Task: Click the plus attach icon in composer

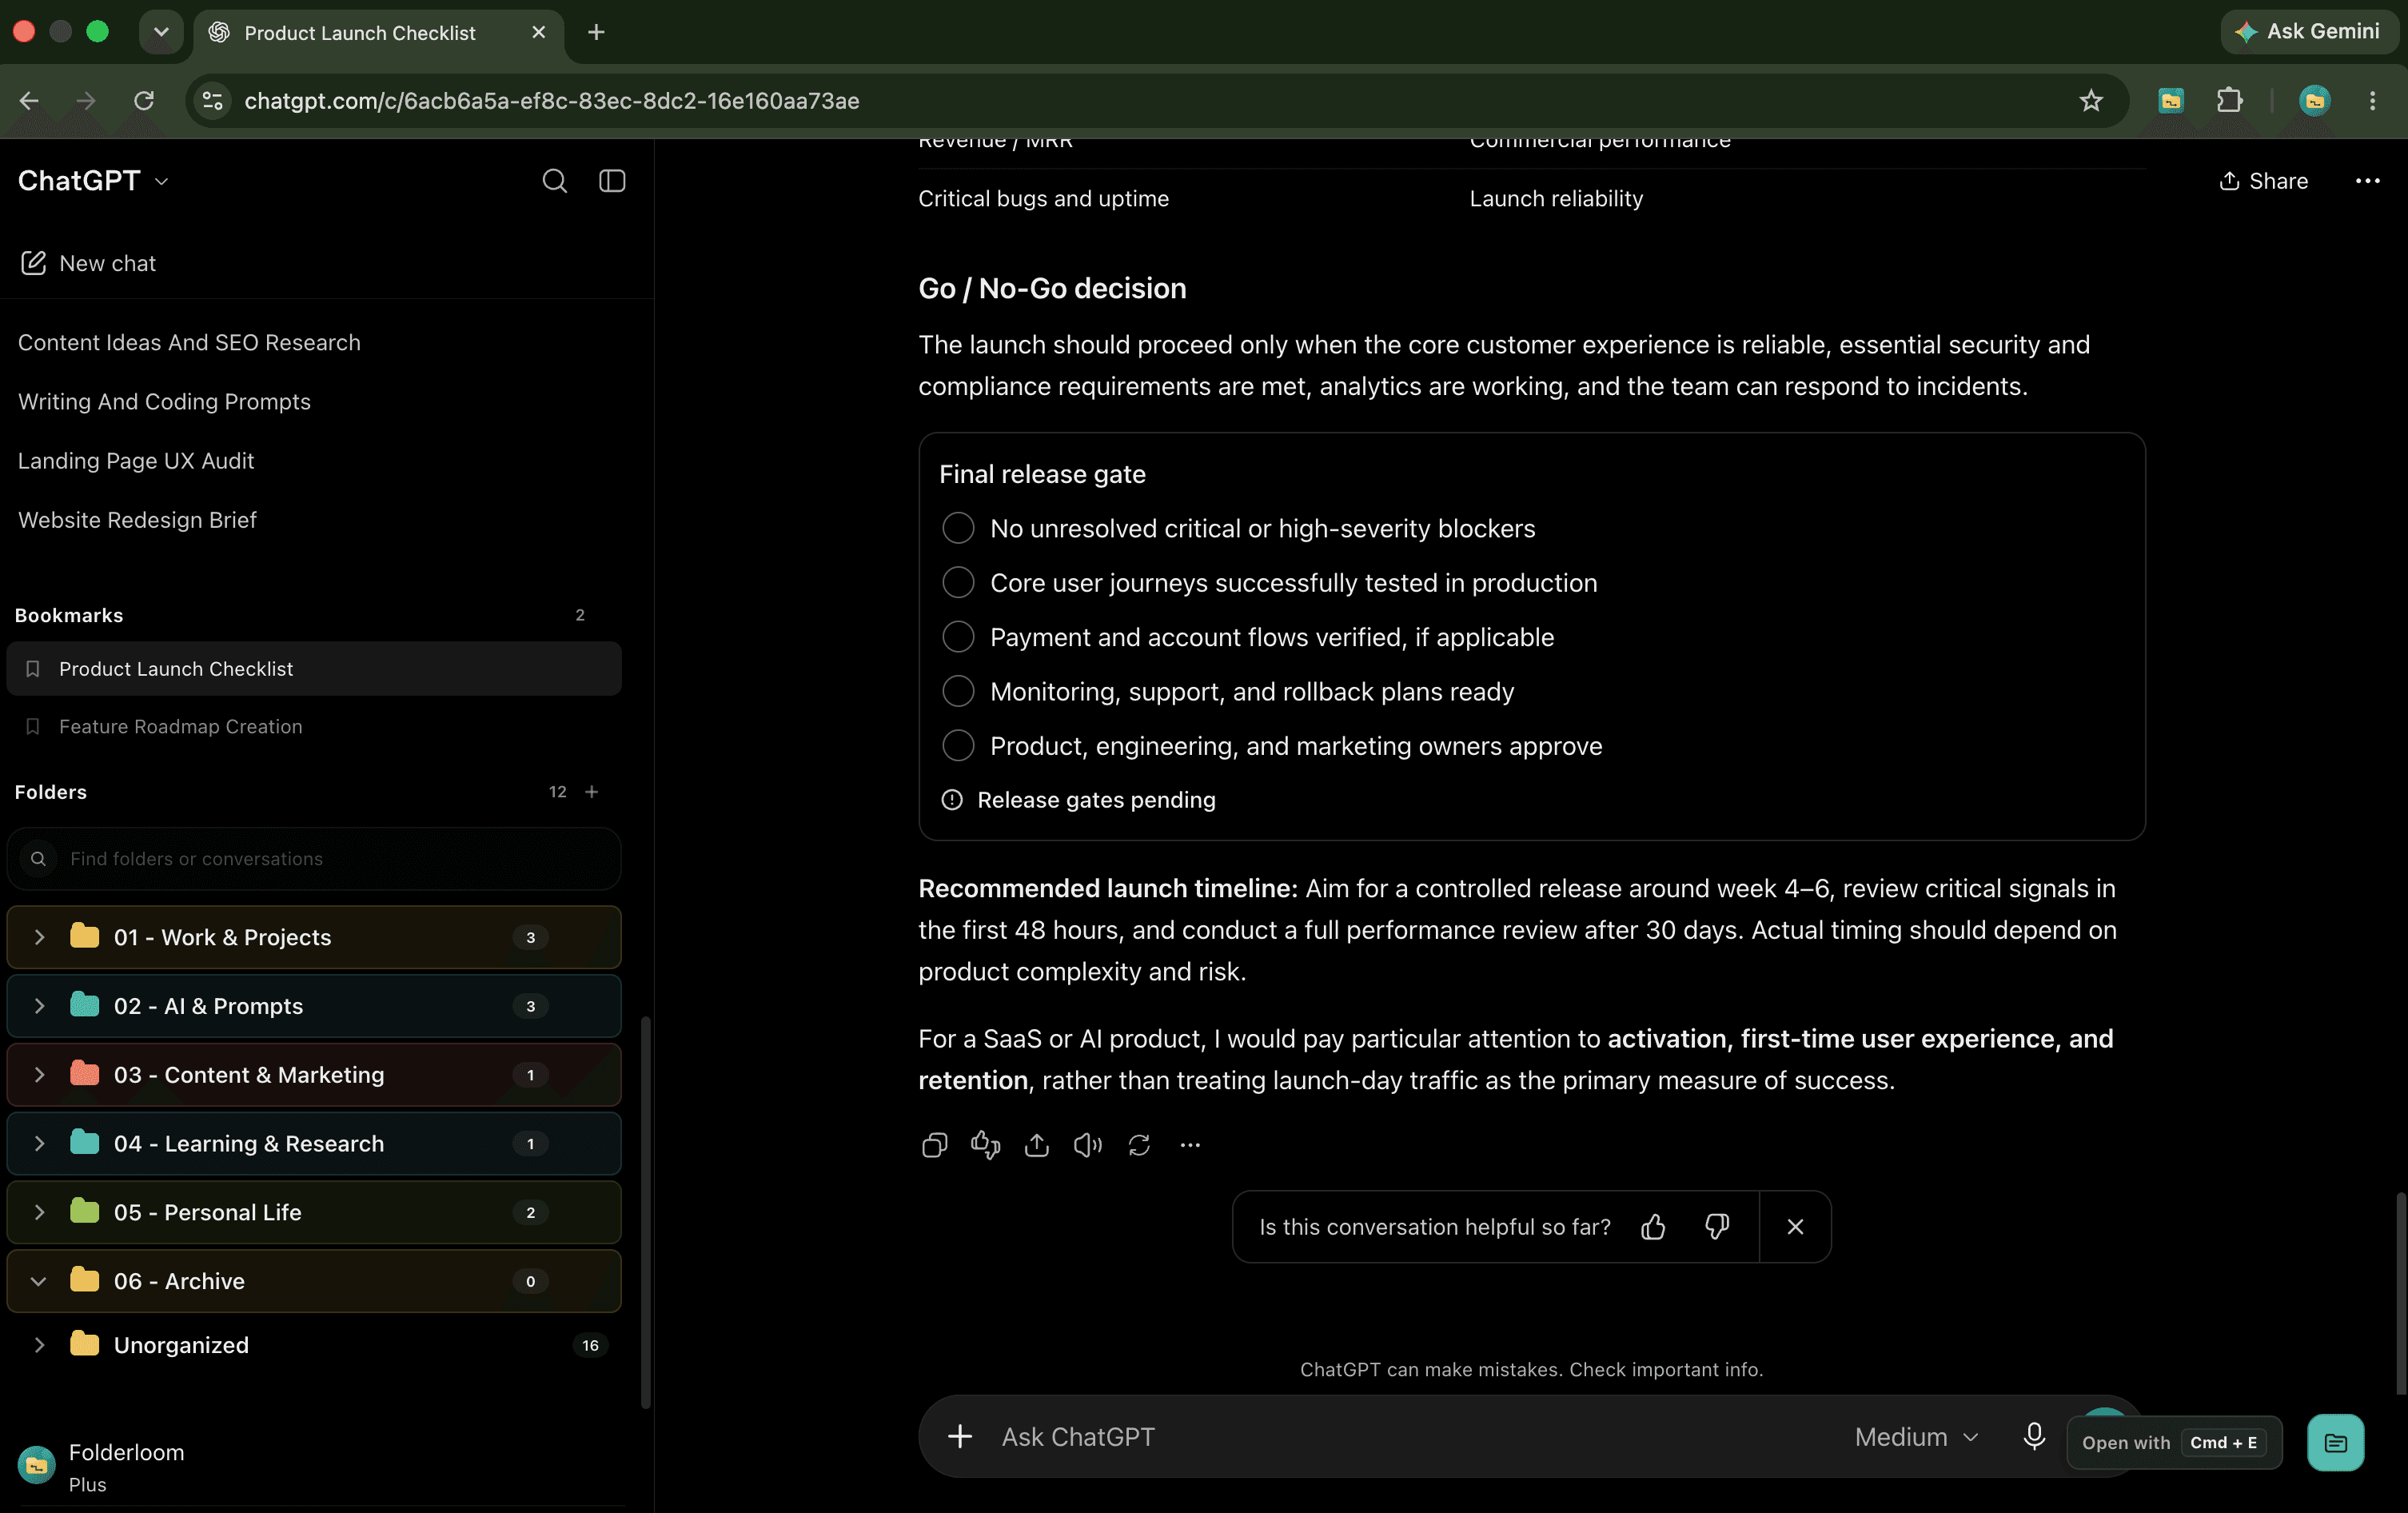Action: (960, 1437)
